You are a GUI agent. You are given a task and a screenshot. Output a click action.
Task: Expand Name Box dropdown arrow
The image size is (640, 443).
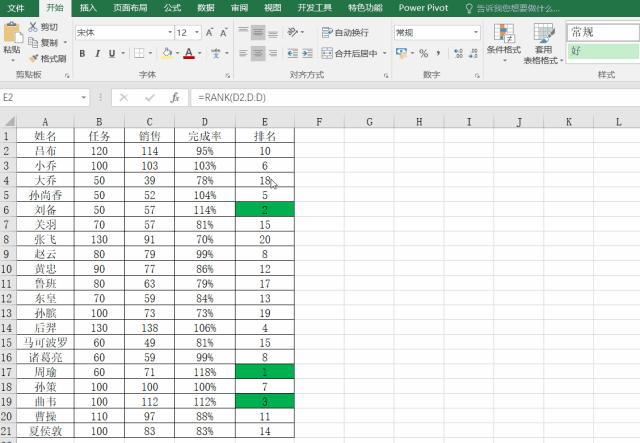pyautogui.click(x=84, y=98)
